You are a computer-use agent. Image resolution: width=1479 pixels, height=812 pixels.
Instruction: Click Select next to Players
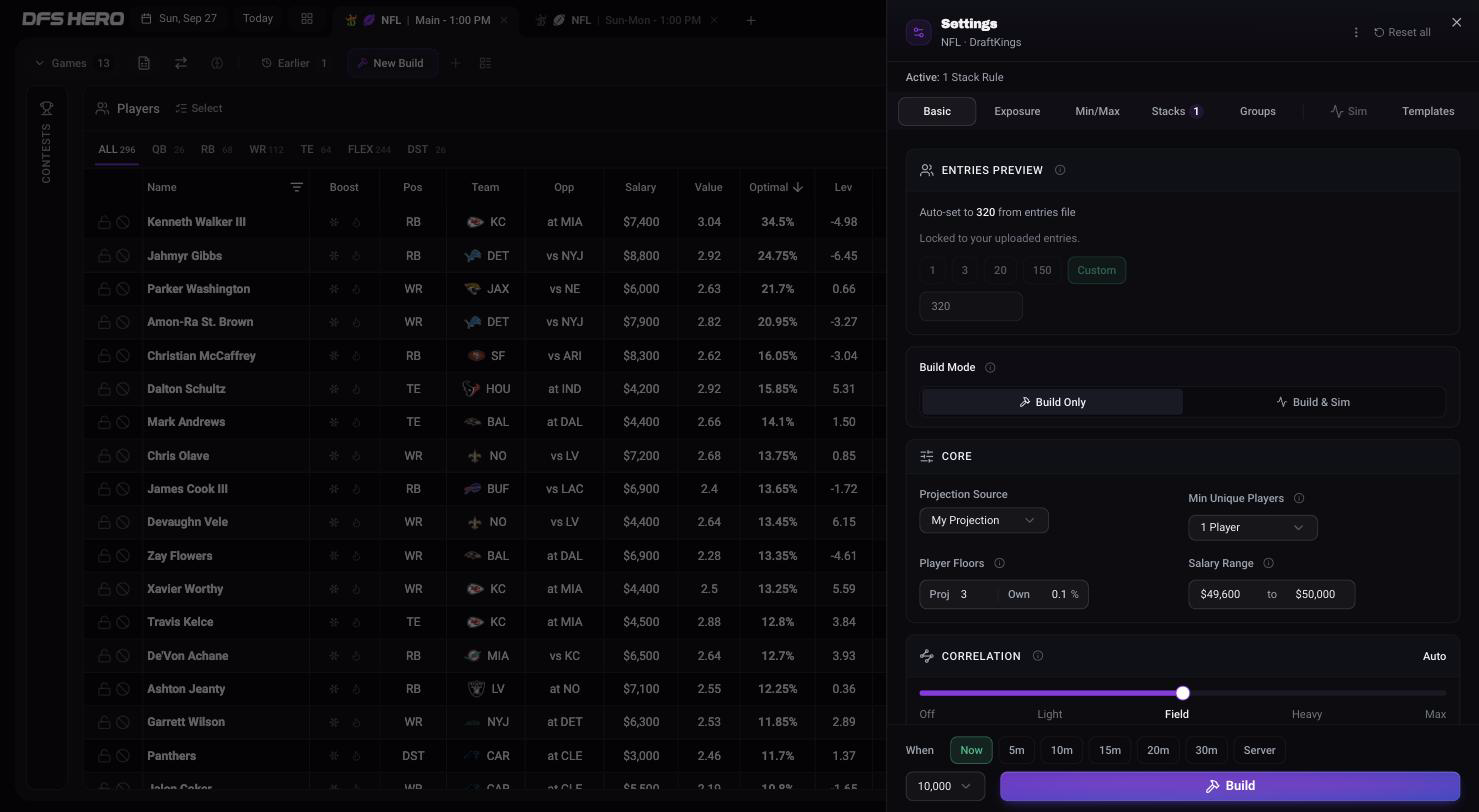point(199,108)
